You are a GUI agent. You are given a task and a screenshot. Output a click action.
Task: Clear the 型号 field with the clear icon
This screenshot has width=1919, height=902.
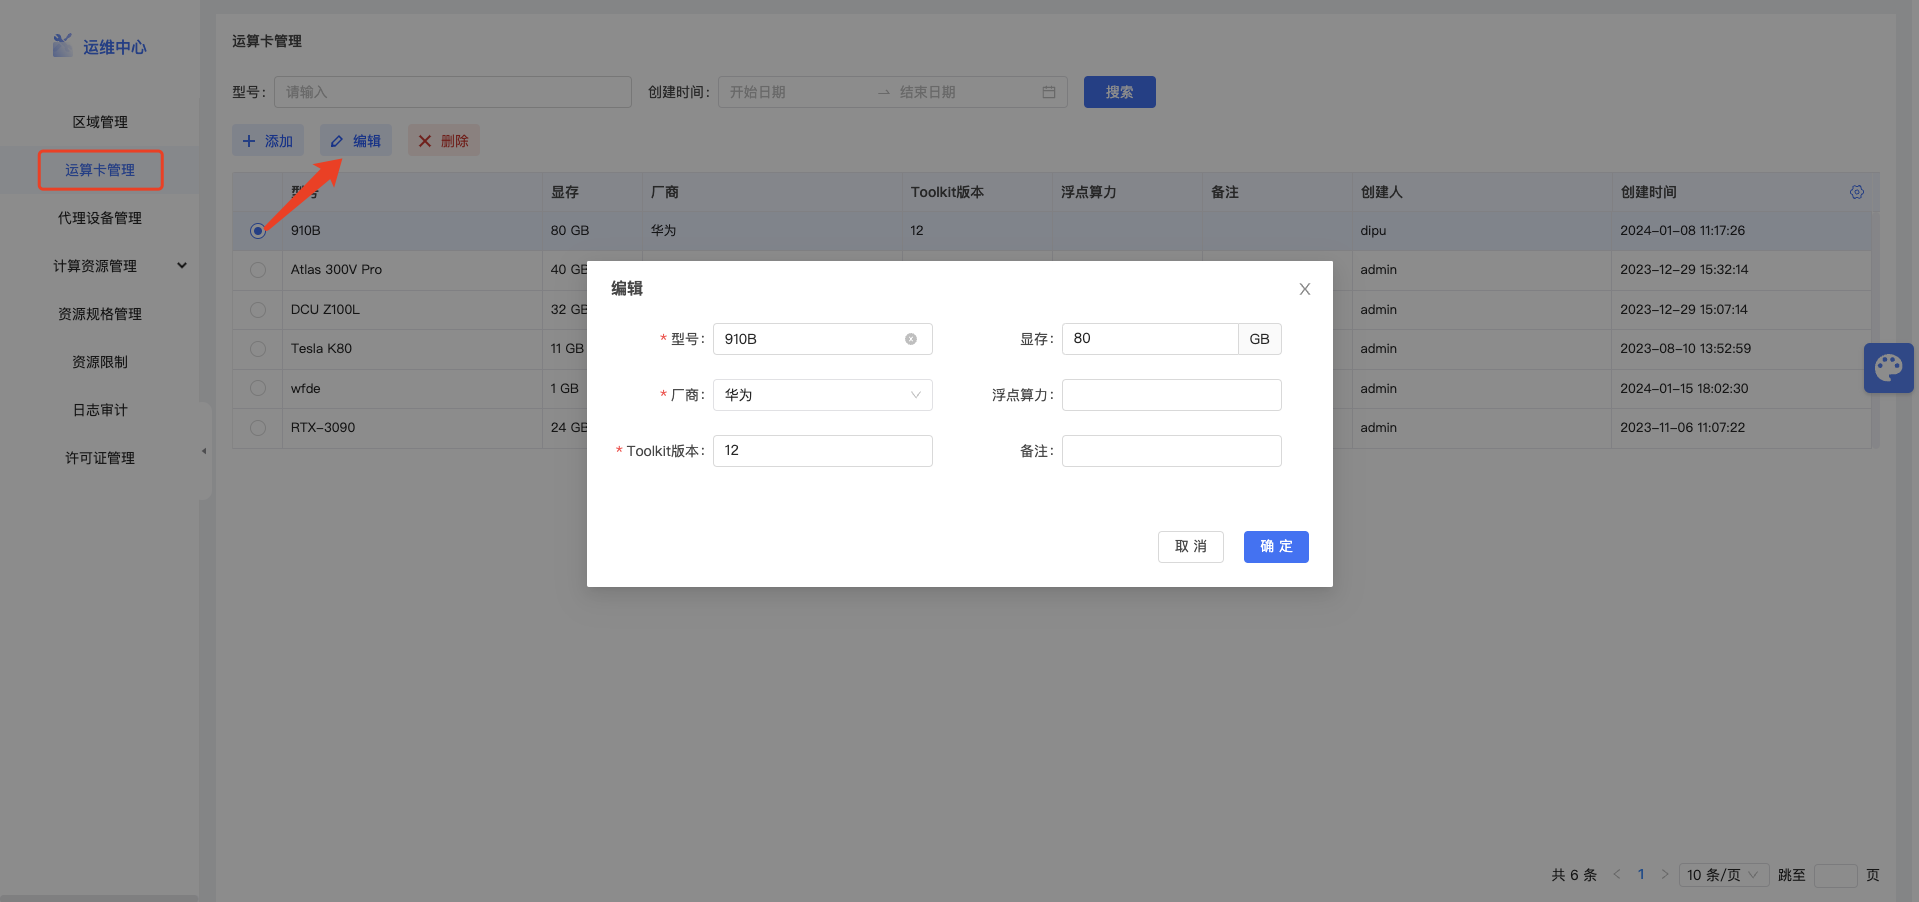(x=911, y=339)
